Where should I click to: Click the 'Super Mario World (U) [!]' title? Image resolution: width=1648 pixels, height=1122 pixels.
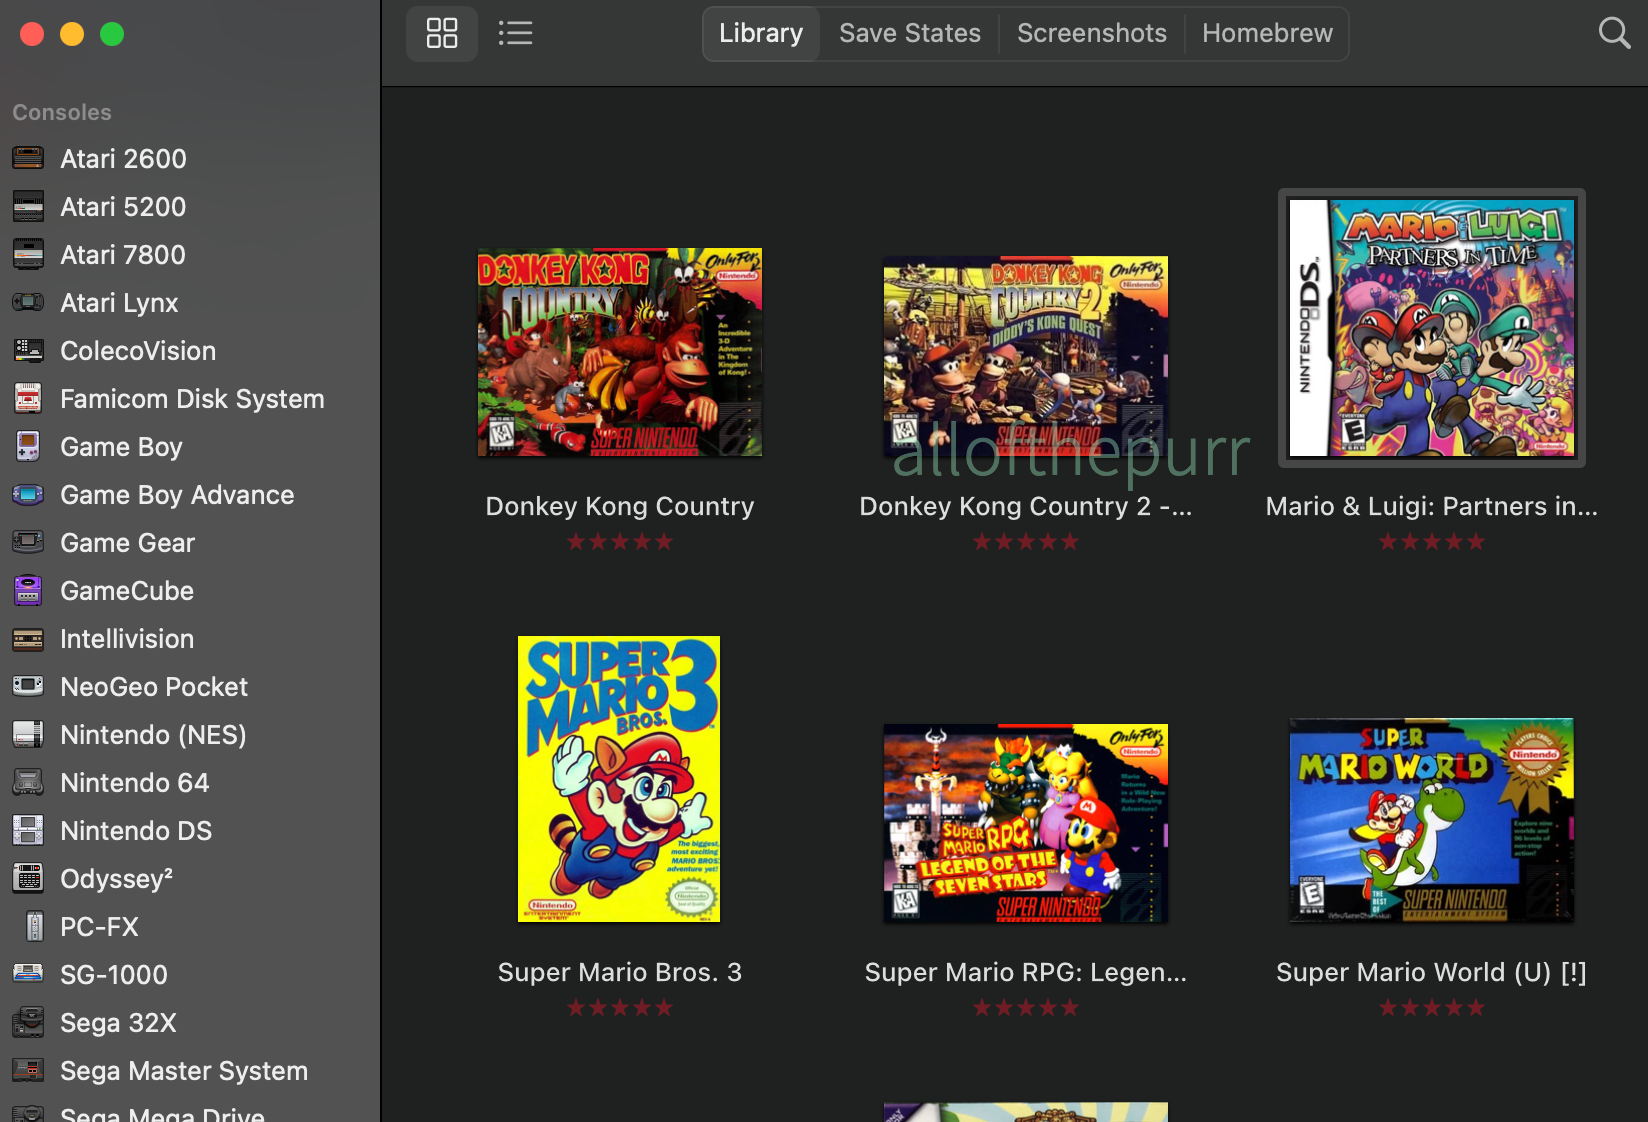pos(1432,972)
